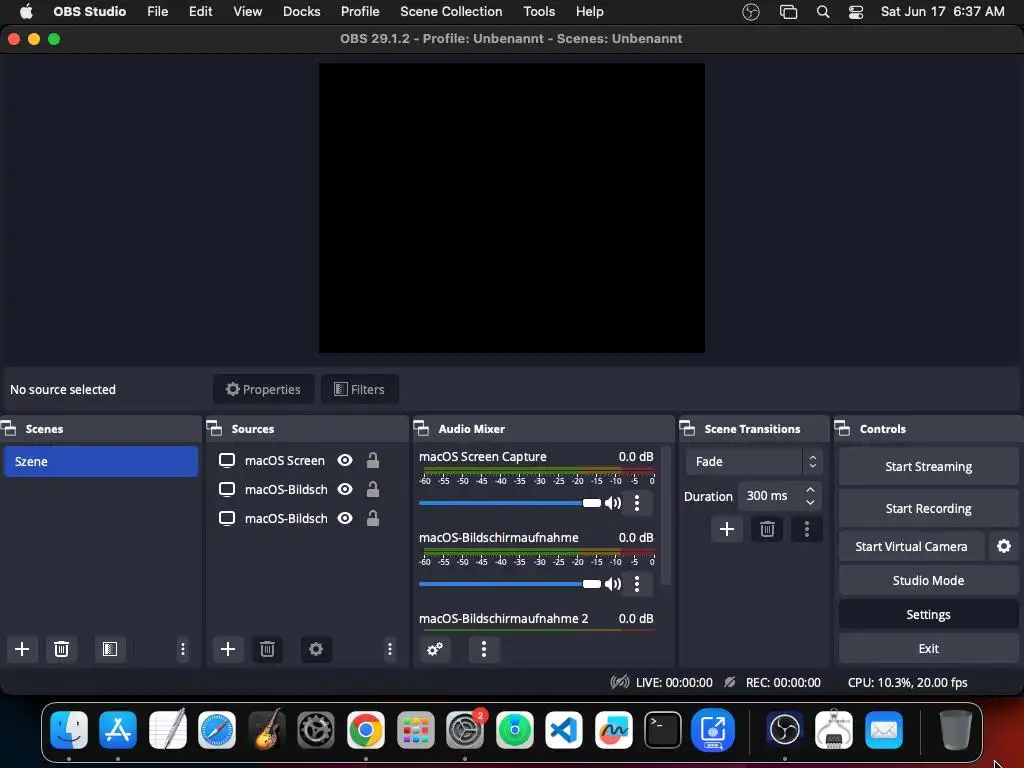Undock the Scenes panel icon
Viewport: 1024px width, 768px height.
[x=8, y=429]
